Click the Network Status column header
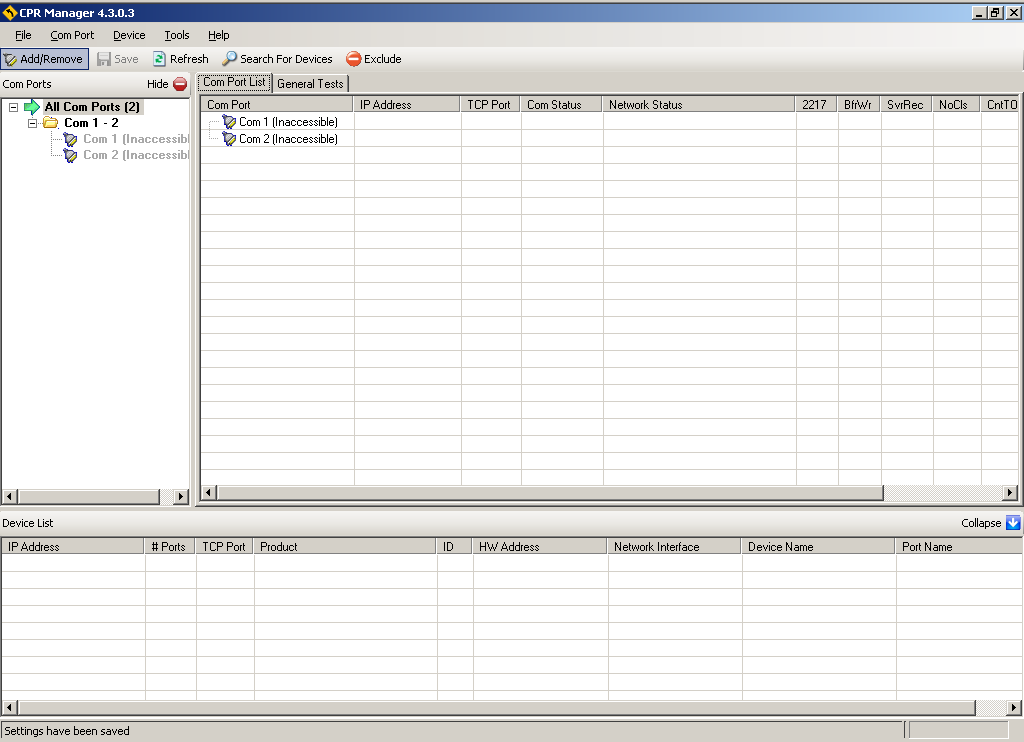This screenshot has width=1024, height=742. point(698,104)
